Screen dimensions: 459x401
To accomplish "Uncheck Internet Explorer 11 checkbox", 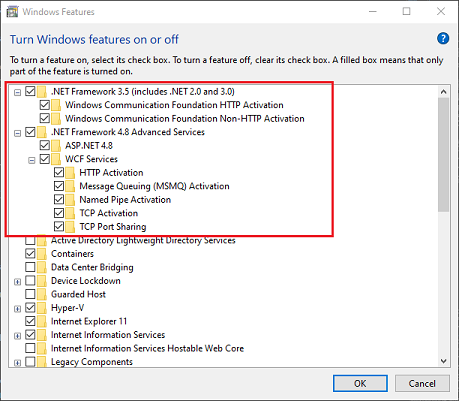I will [x=30, y=321].
